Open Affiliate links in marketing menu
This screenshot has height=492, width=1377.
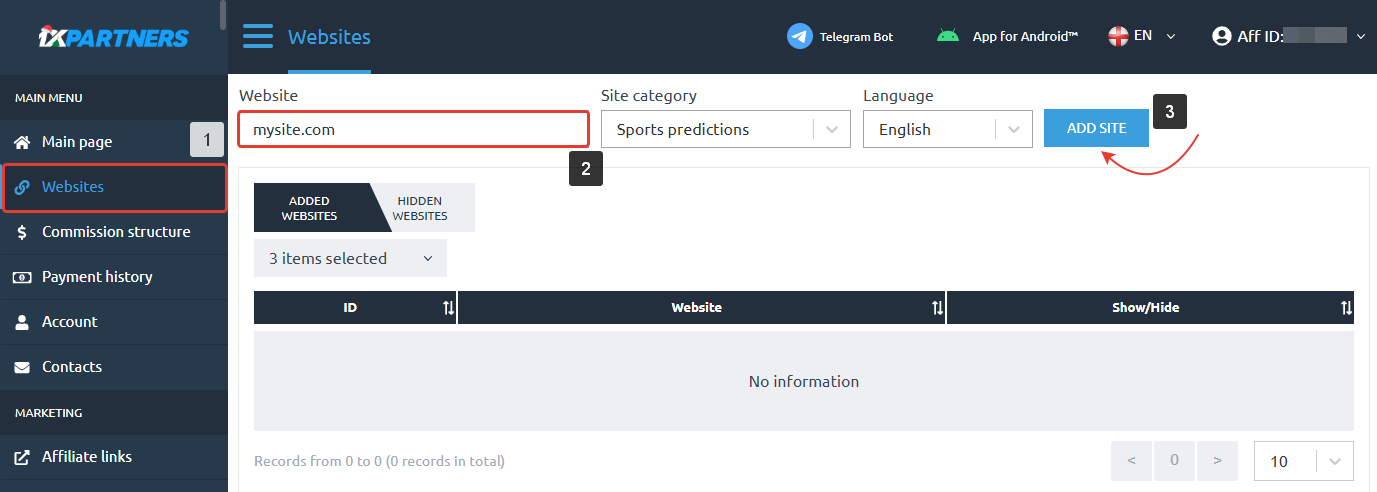click(x=86, y=457)
